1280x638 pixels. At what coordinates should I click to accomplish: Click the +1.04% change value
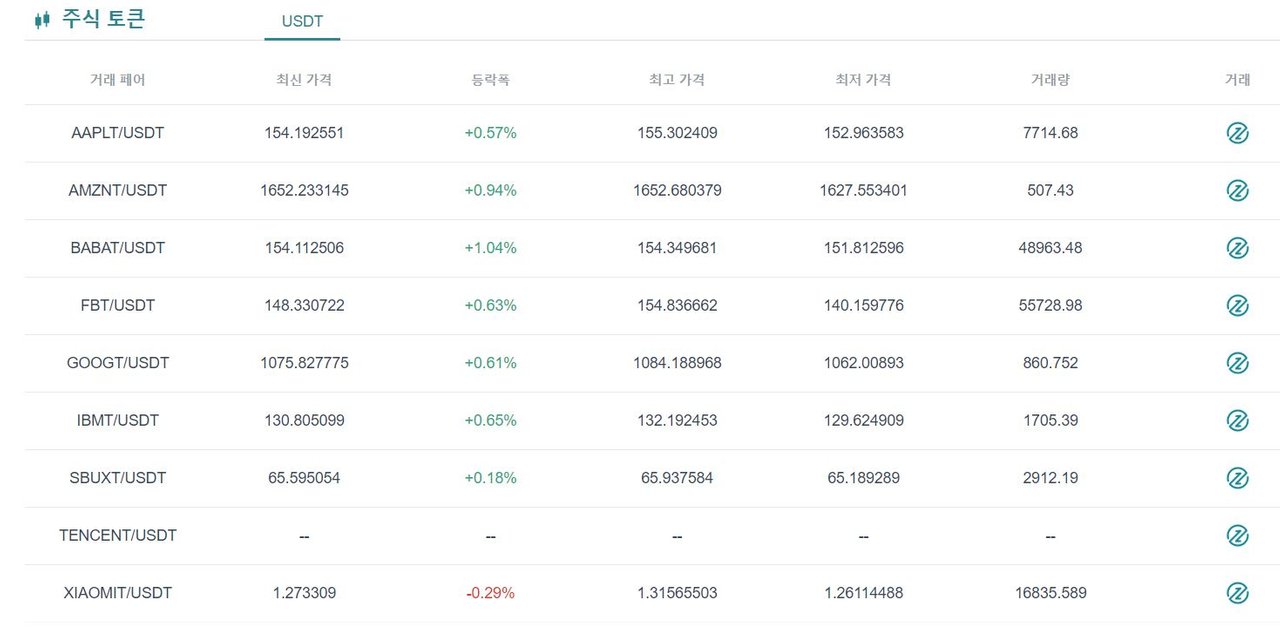[x=490, y=248]
